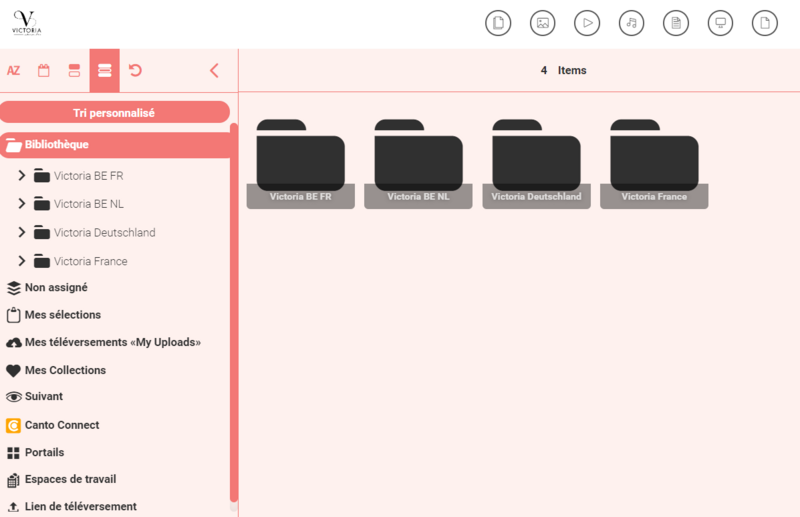
Task: Expand the Victoria BE FR tree folder
Action: tap(22, 176)
